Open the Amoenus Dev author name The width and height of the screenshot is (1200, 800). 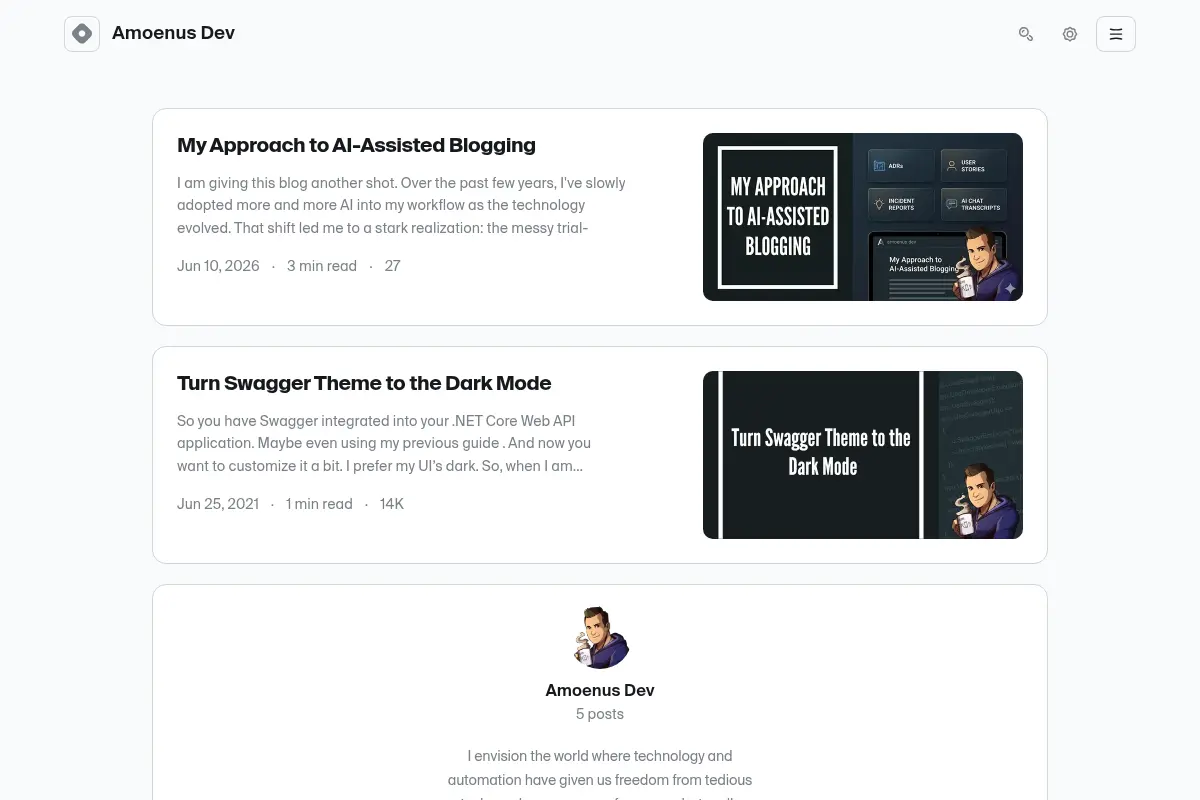(600, 690)
